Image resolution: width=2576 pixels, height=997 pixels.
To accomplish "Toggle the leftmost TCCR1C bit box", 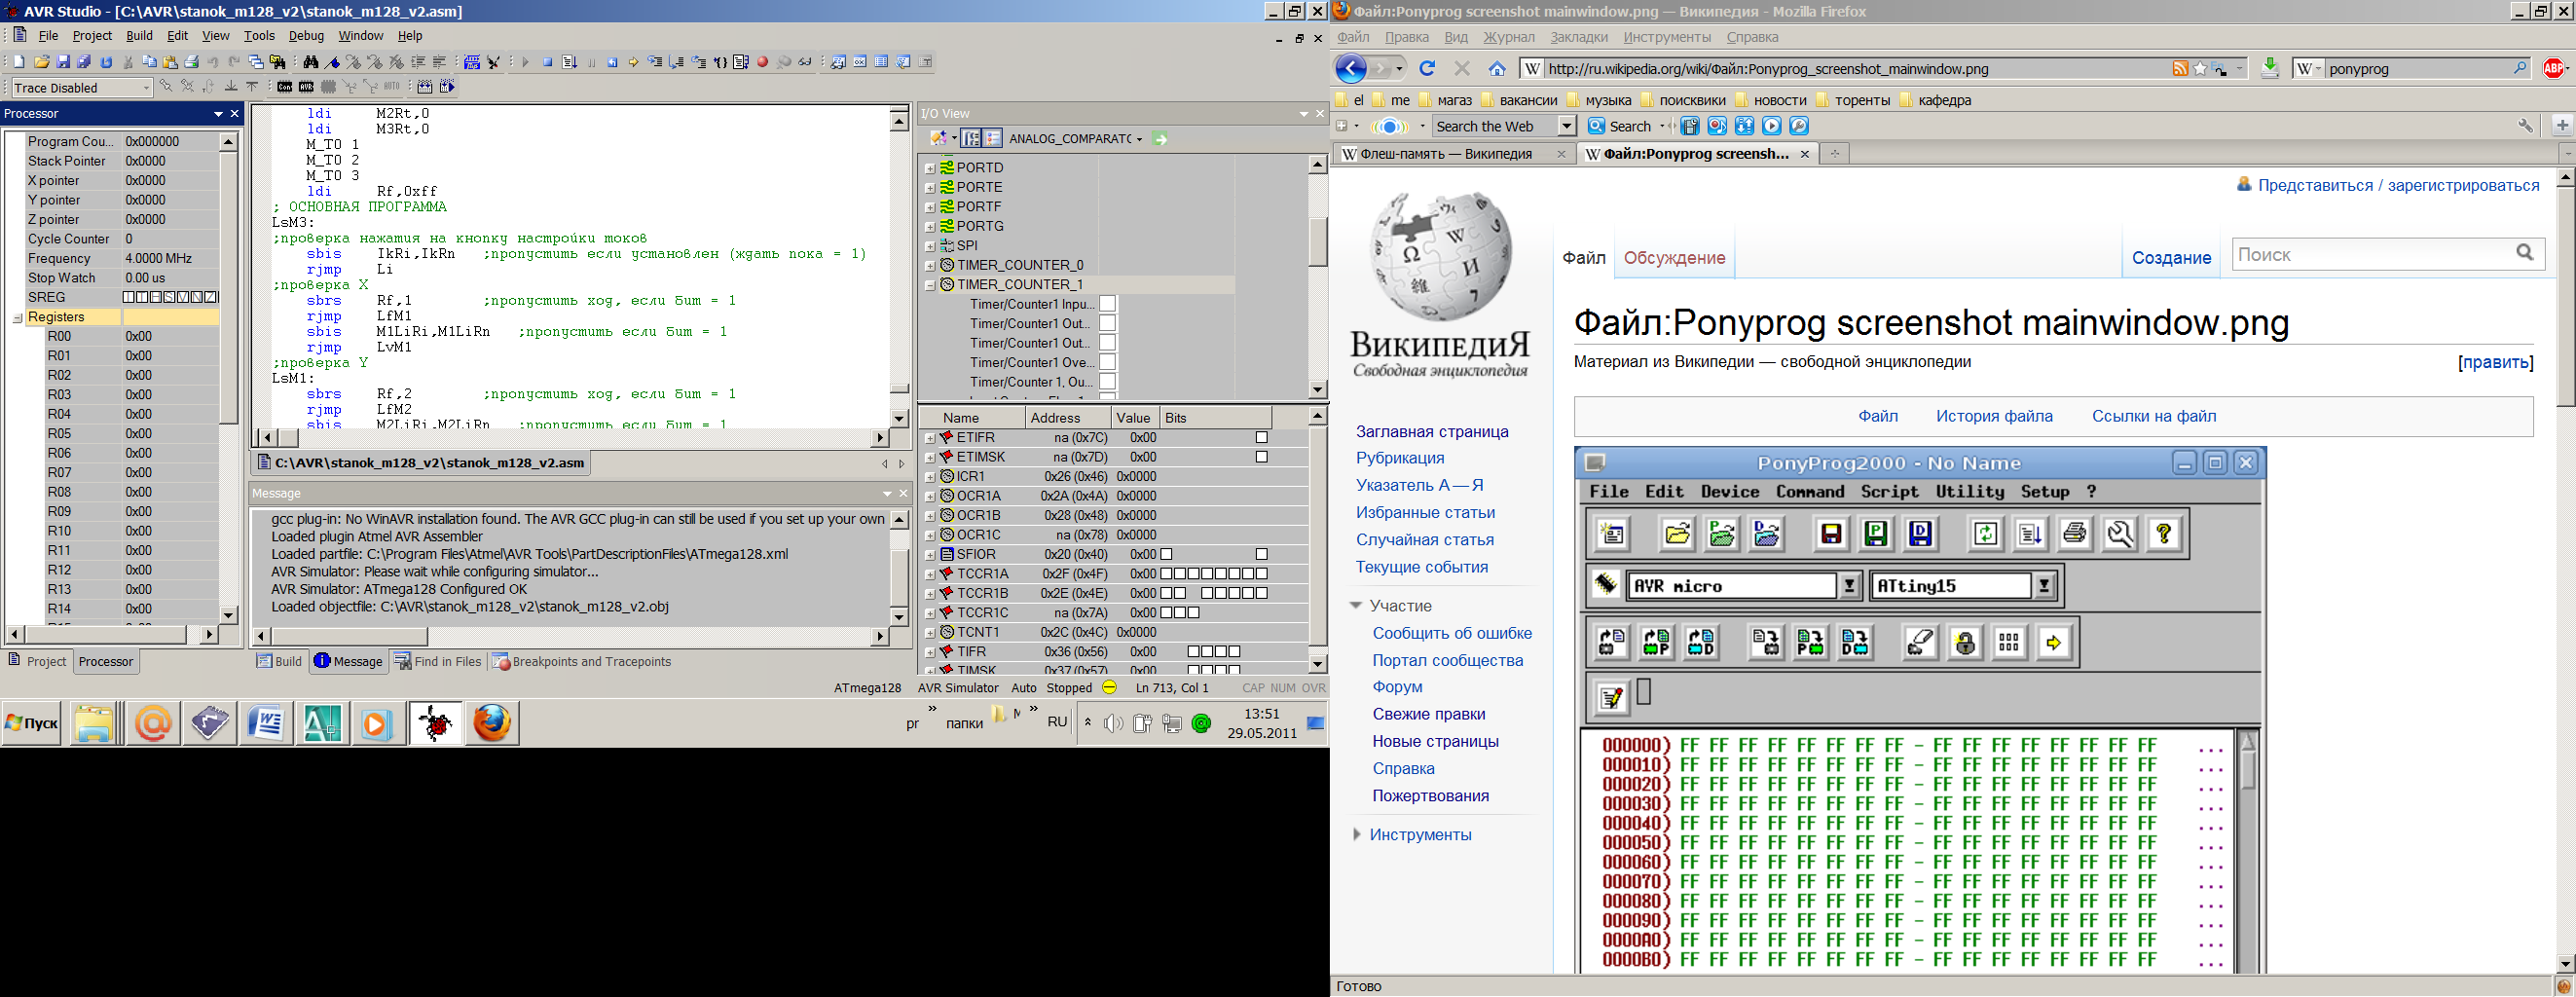I will pyautogui.click(x=1166, y=613).
